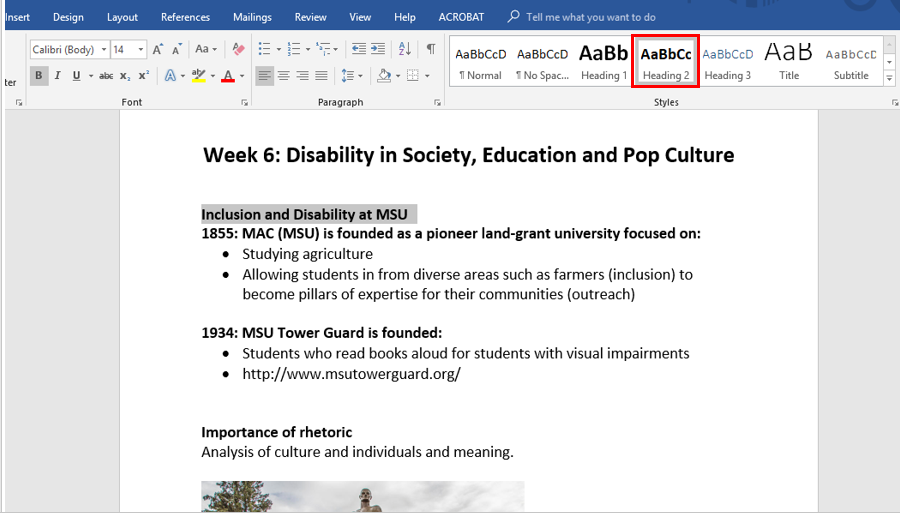Screen dimensions: 900x513
Task: Open Paragraph dialog launcher
Action: point(437,103)
